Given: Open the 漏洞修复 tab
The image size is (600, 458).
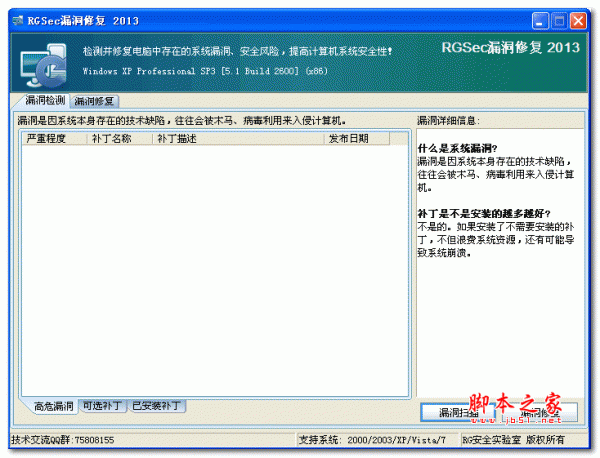Looking at the screenshot, I should [x=94, y=101].
